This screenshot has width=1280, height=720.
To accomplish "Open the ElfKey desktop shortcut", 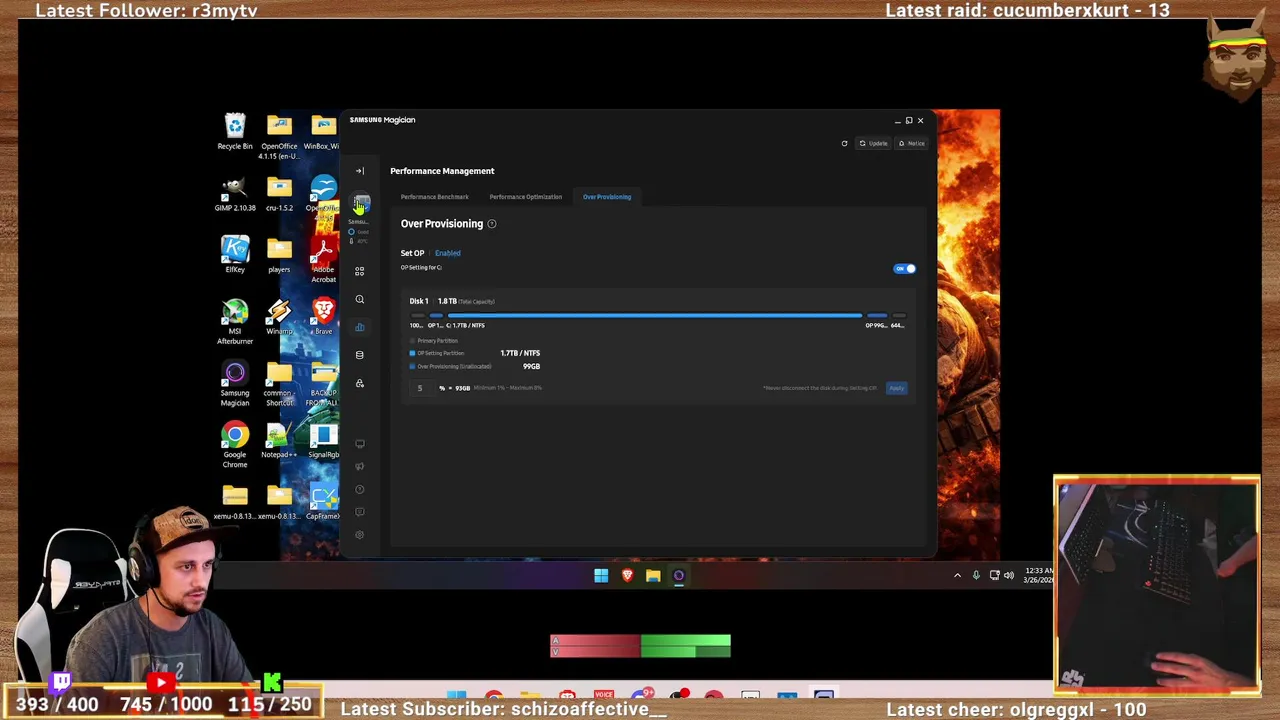I will [235, 255].
